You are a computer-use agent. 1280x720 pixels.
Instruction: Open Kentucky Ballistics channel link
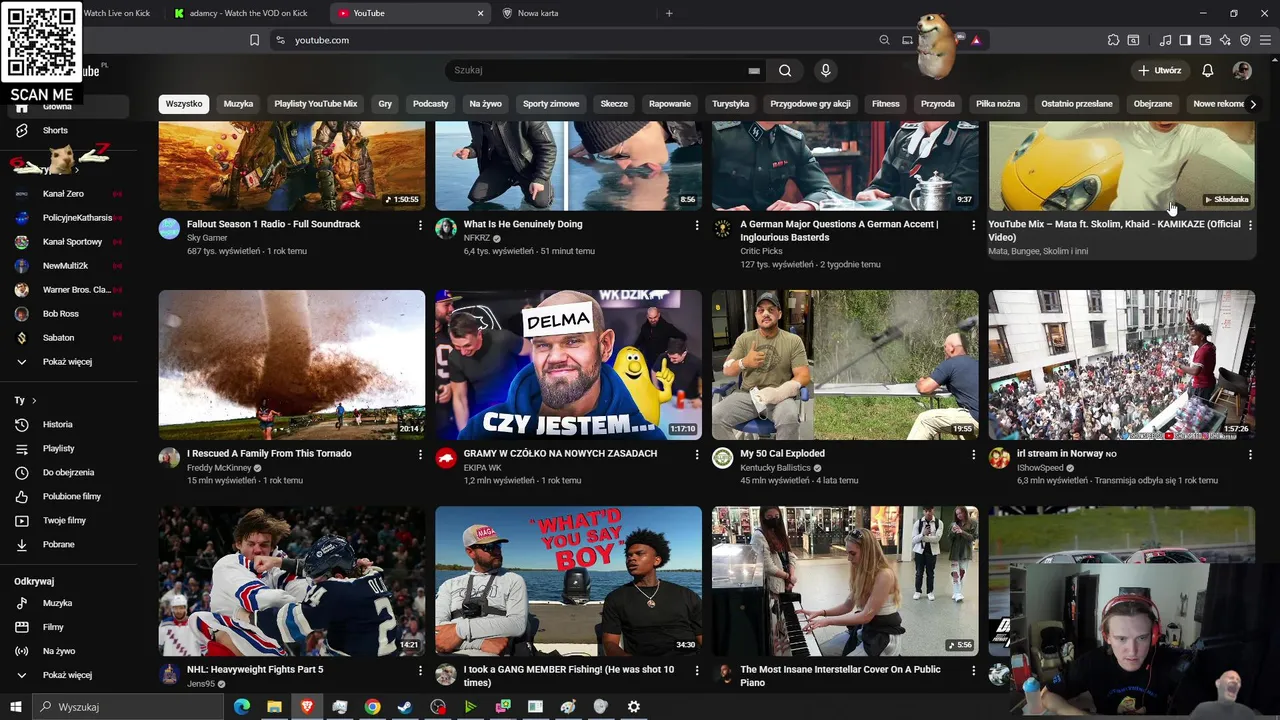(x=775, y=468)
